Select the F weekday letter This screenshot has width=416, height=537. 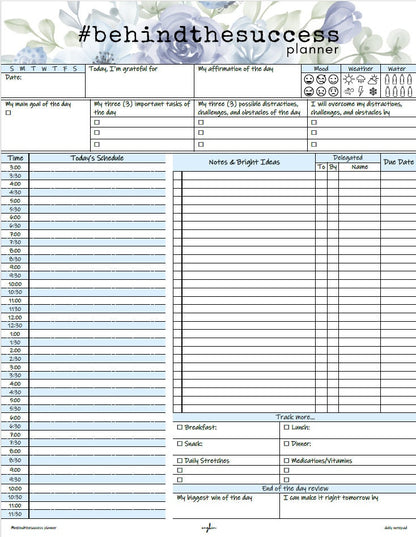pyautogui.click(x=65, y=68)
